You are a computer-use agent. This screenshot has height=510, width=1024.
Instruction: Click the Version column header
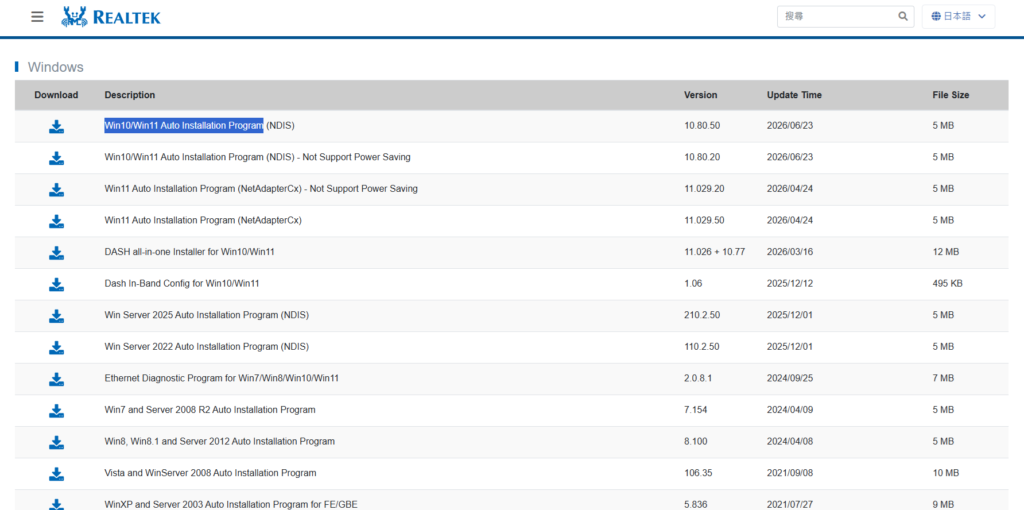(700, 95)
